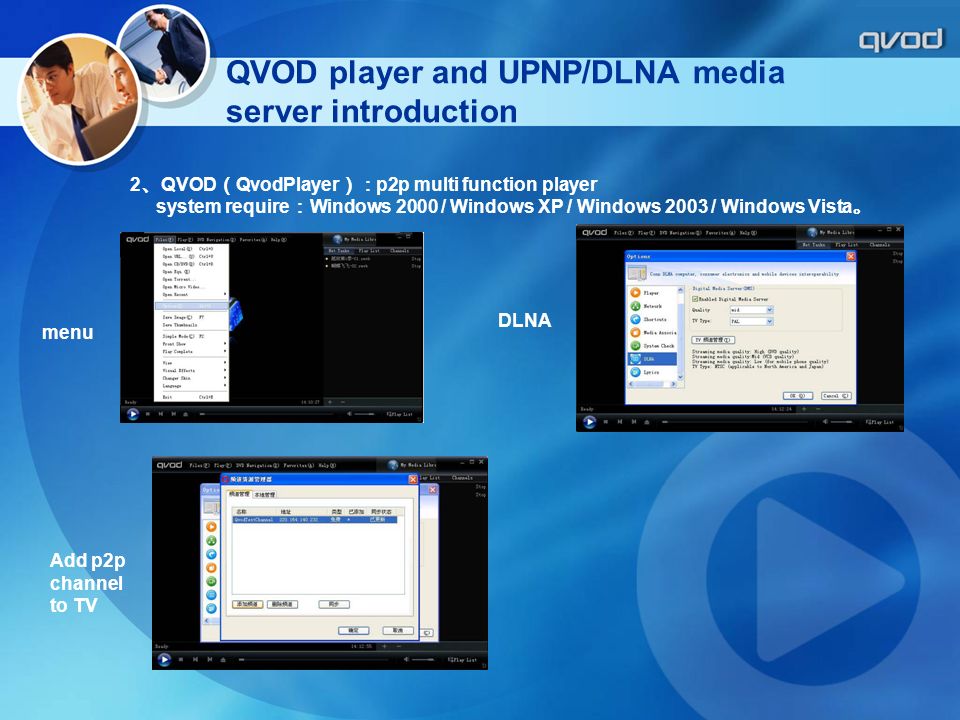Toggle Play List button in menu screenshot
This screenshot has width=960, height=720.
point(399,414)
